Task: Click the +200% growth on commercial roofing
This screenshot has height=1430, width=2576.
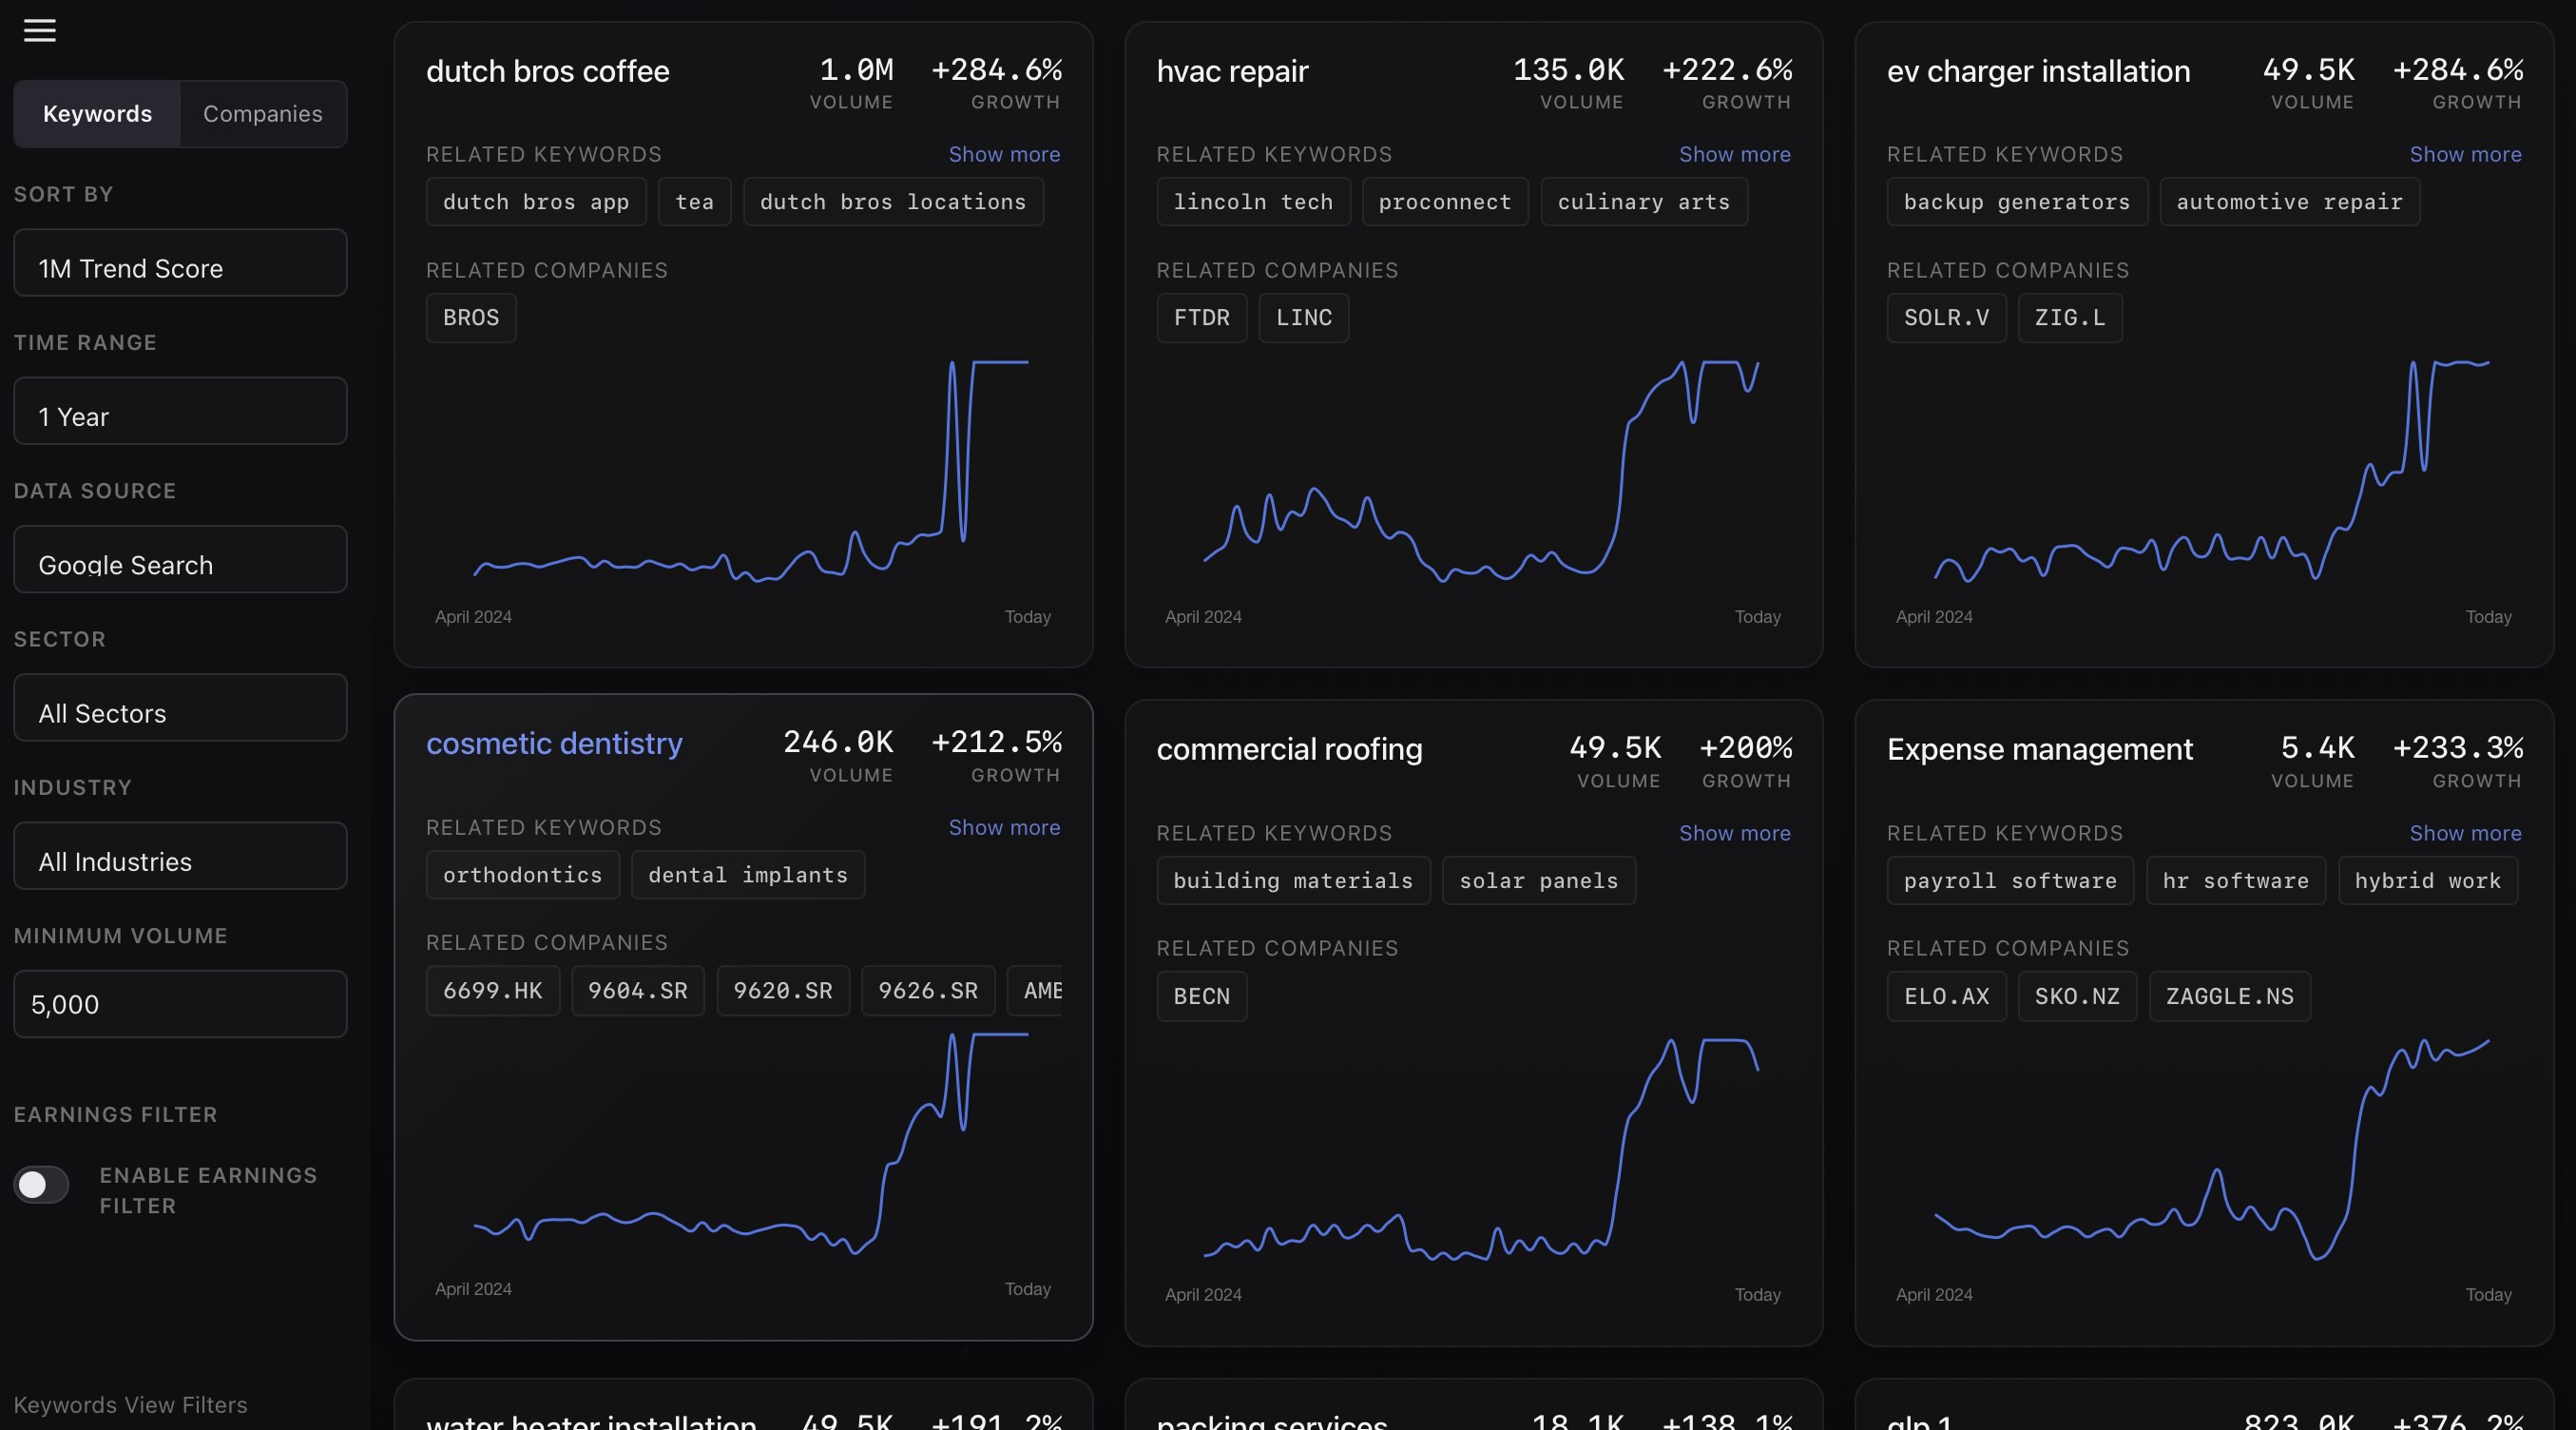Action: coord(1745,748)
